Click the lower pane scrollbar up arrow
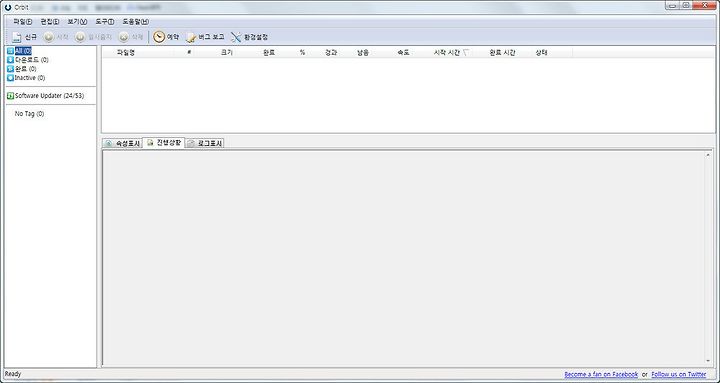 pos(708,155)
